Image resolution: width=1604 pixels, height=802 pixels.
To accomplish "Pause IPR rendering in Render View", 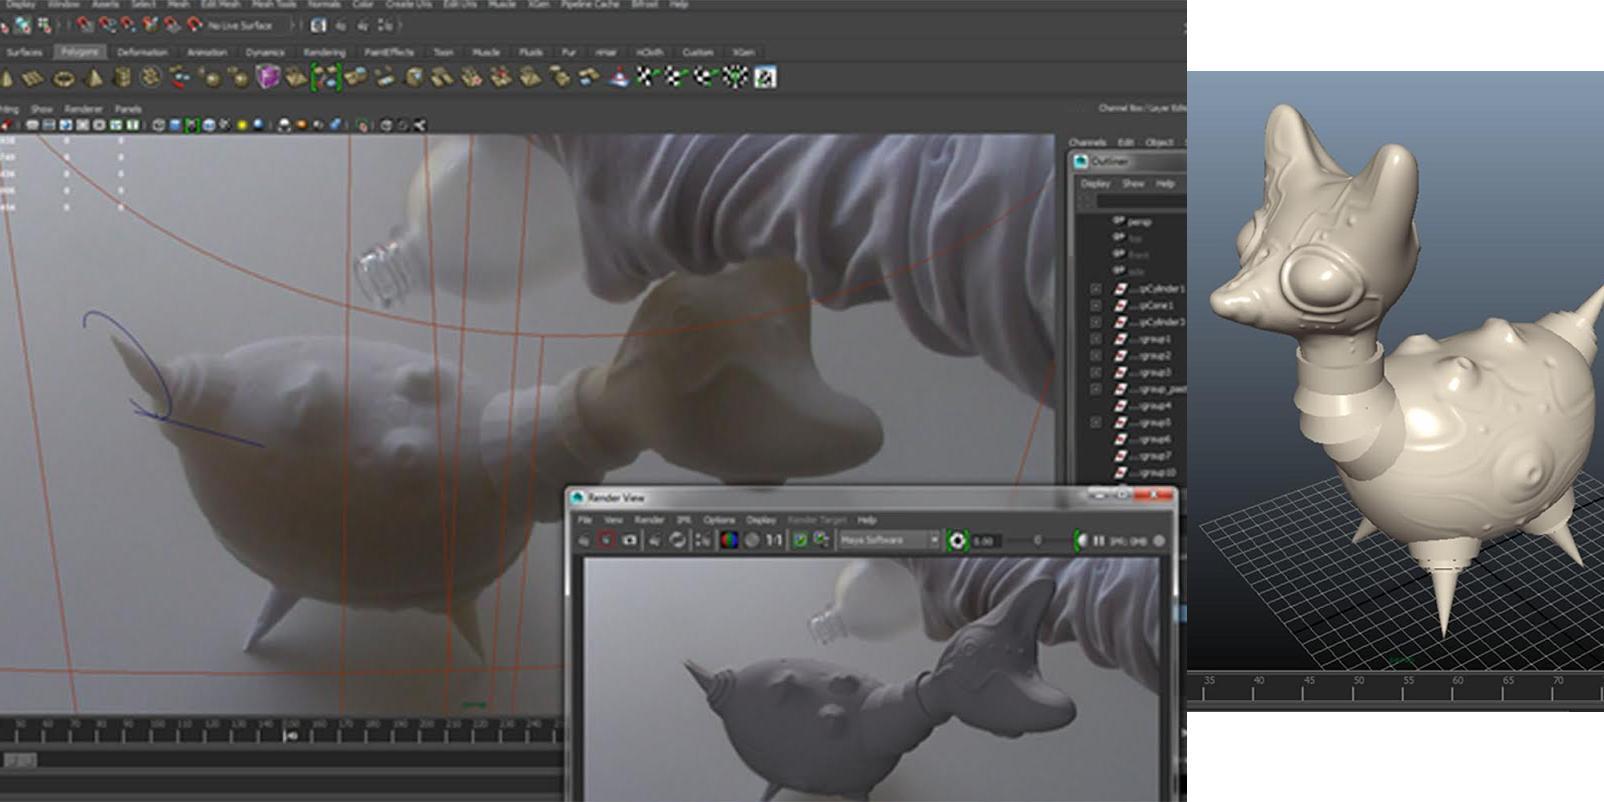I will pyautogui.click(x=1098, y=540).
